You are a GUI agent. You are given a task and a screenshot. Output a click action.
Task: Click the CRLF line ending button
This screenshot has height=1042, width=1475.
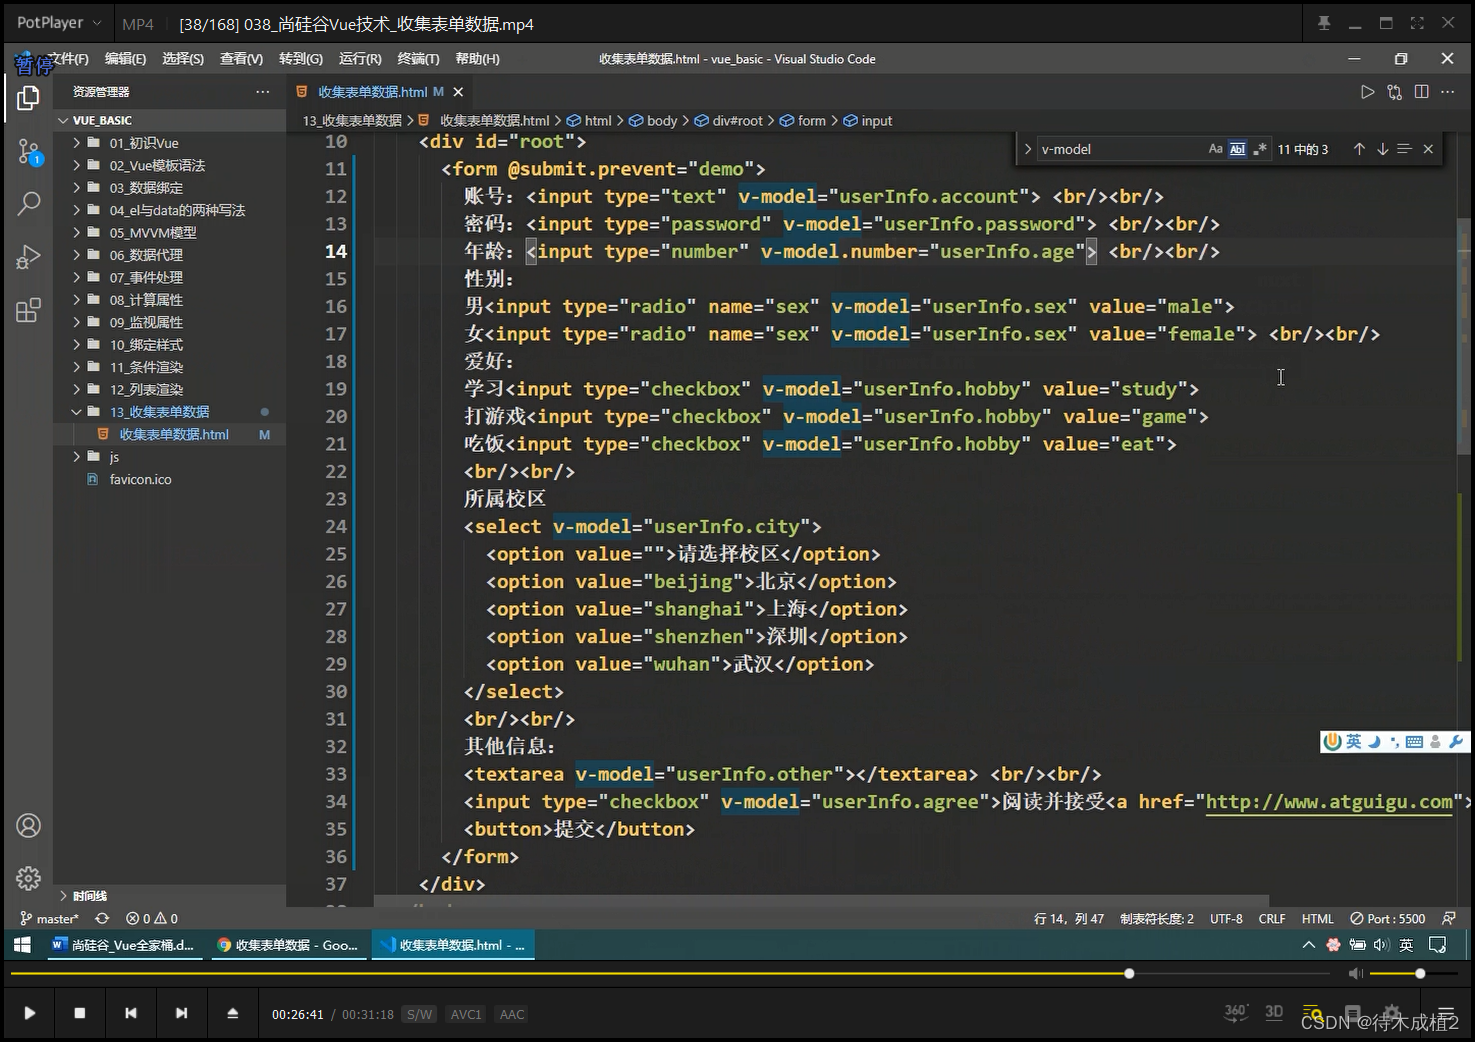click(1272, 918)
